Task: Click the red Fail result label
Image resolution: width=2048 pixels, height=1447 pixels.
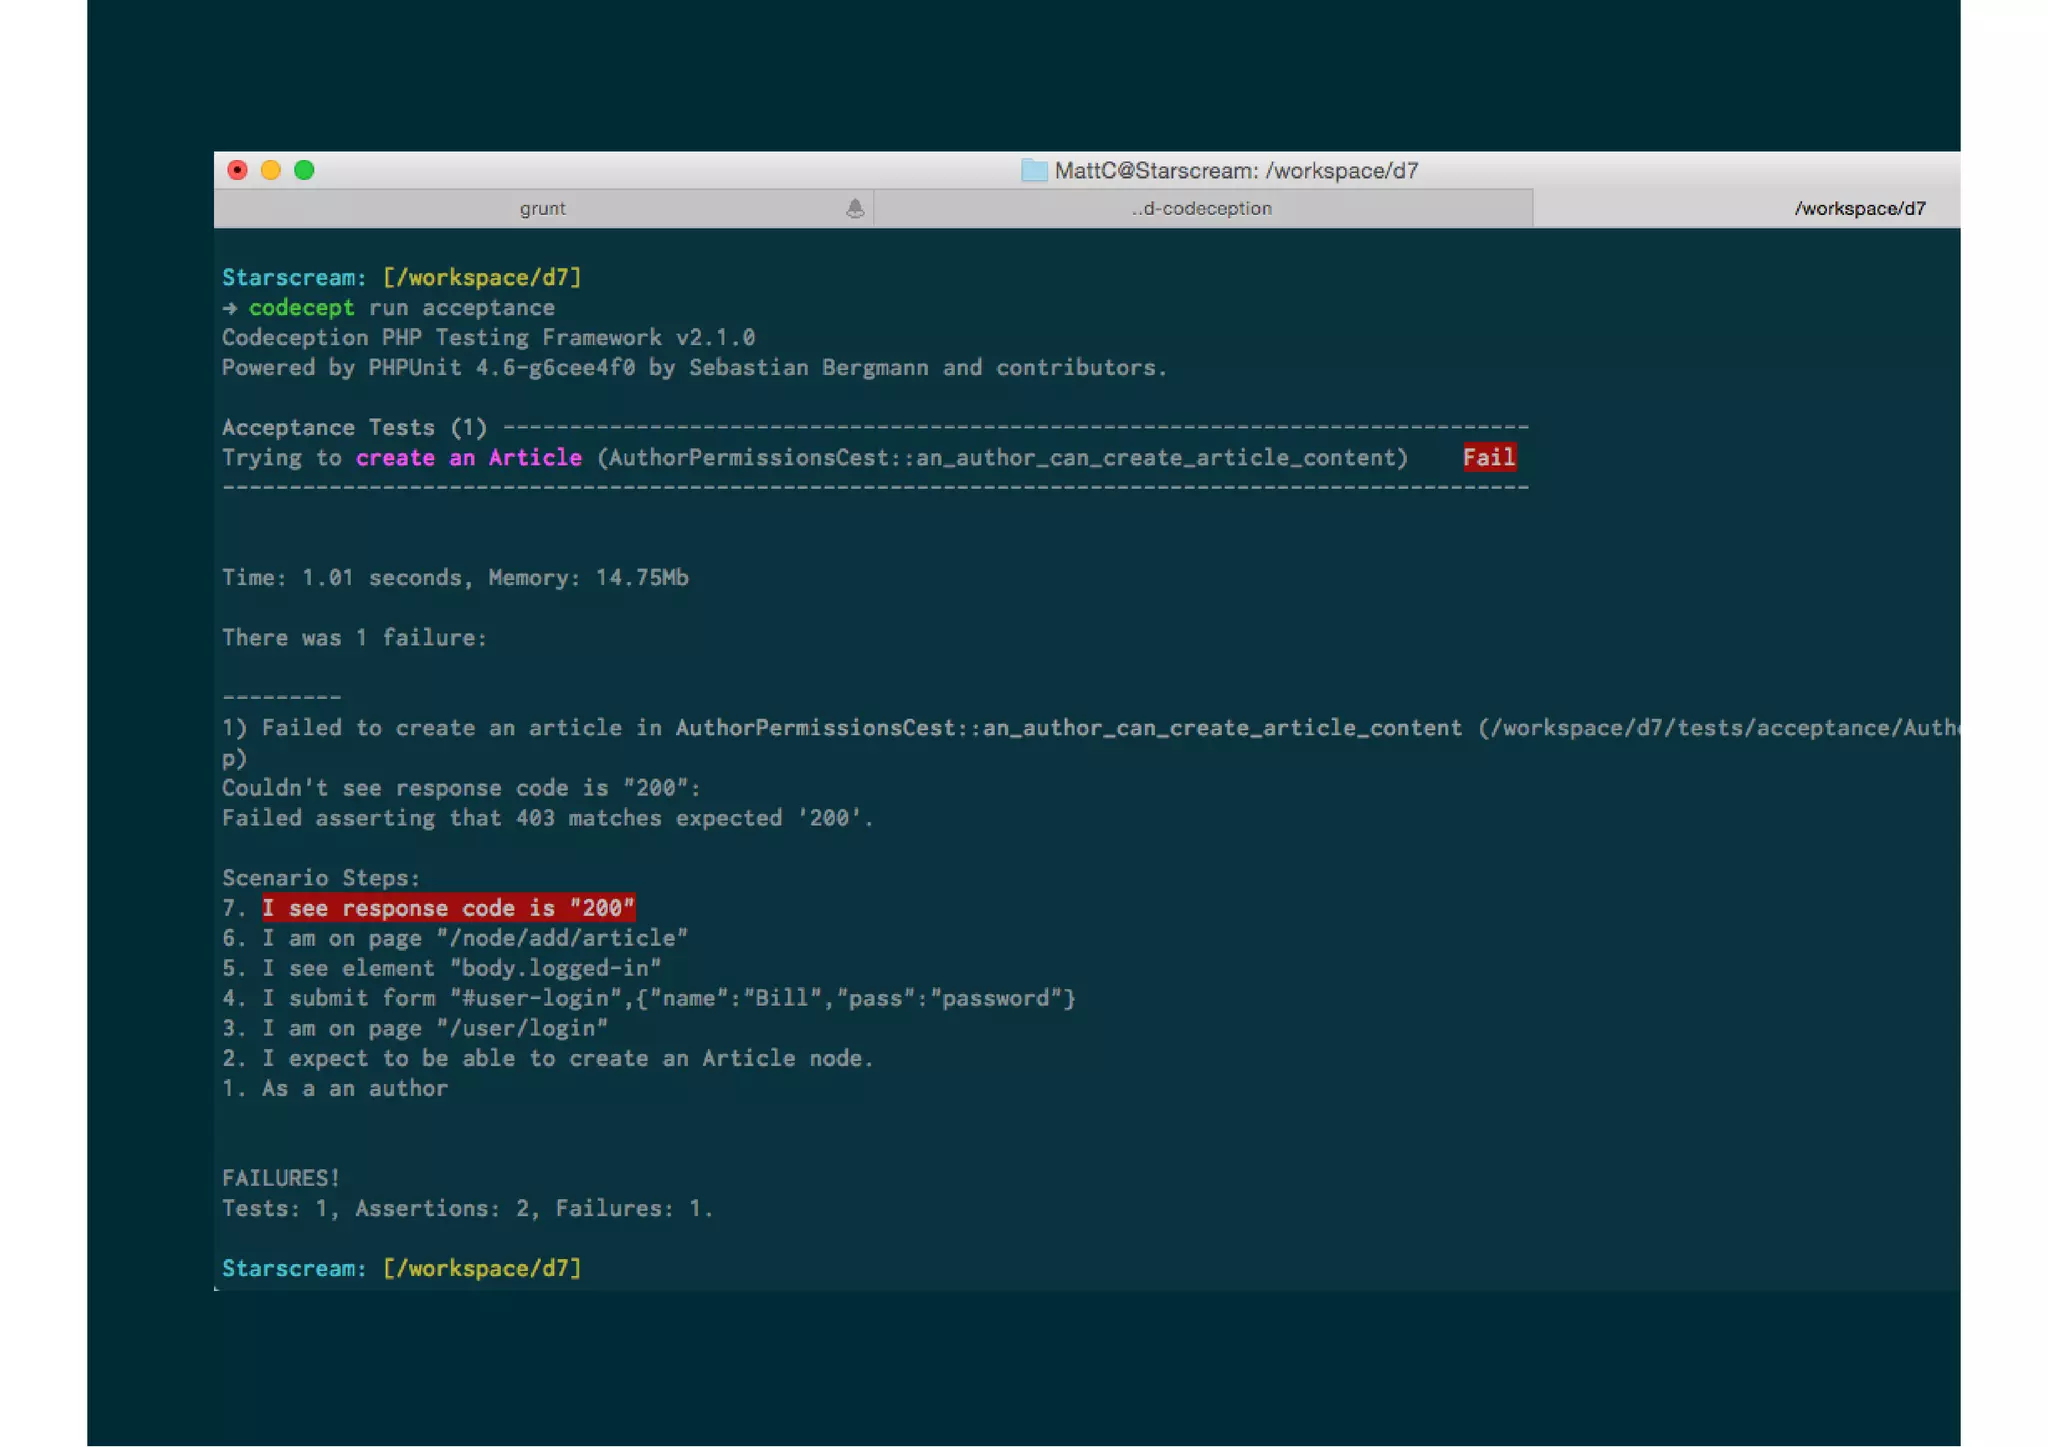Action: click(x=1488, y=458)
